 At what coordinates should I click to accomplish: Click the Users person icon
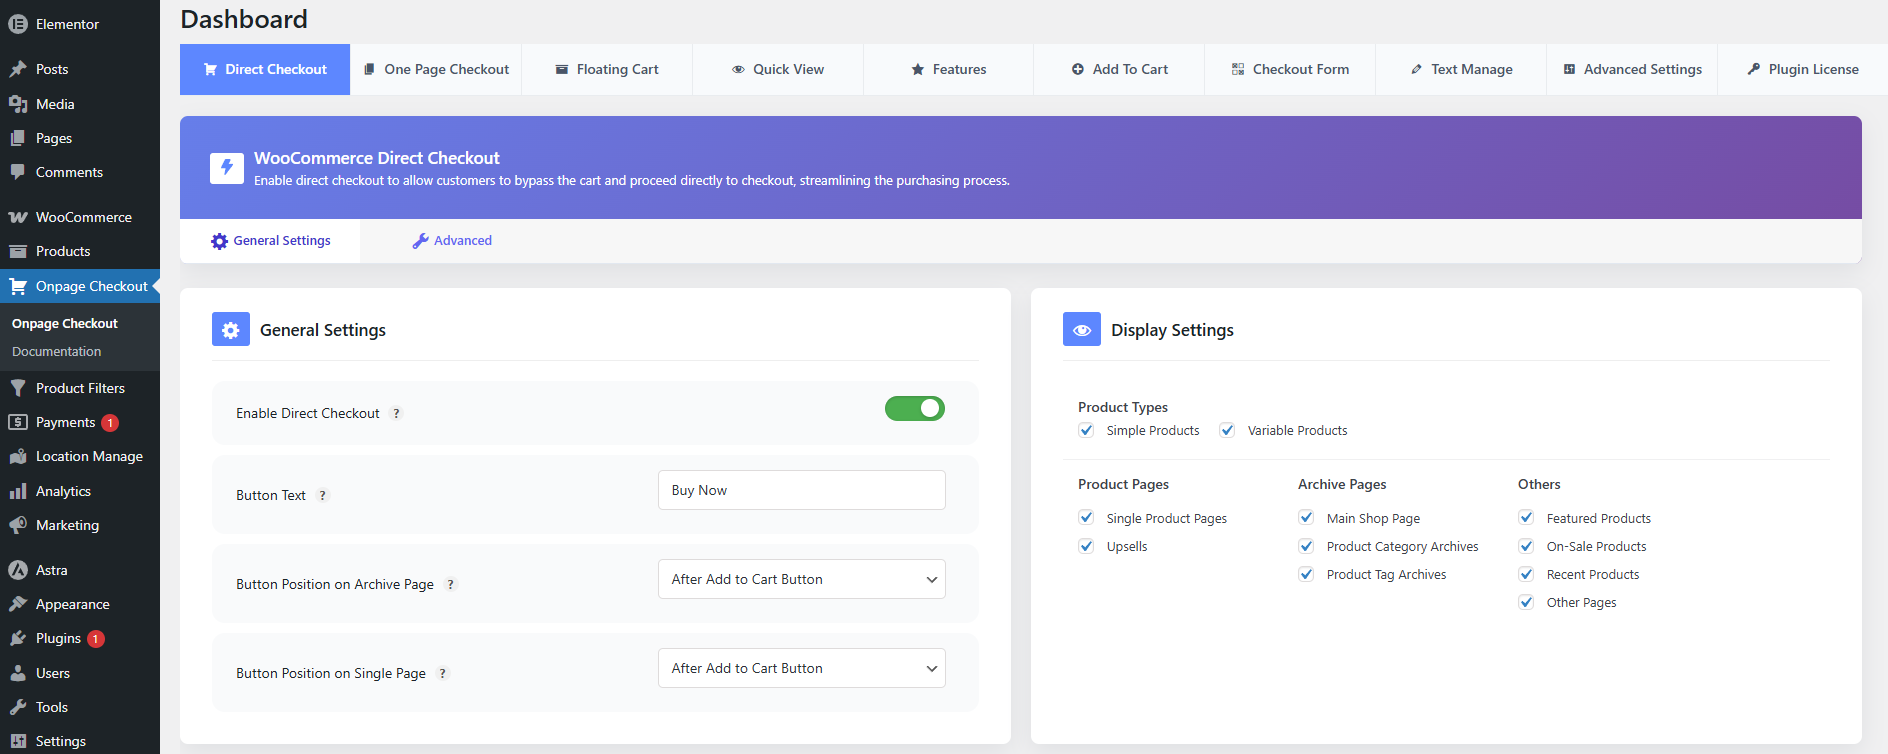pos(18,673)
